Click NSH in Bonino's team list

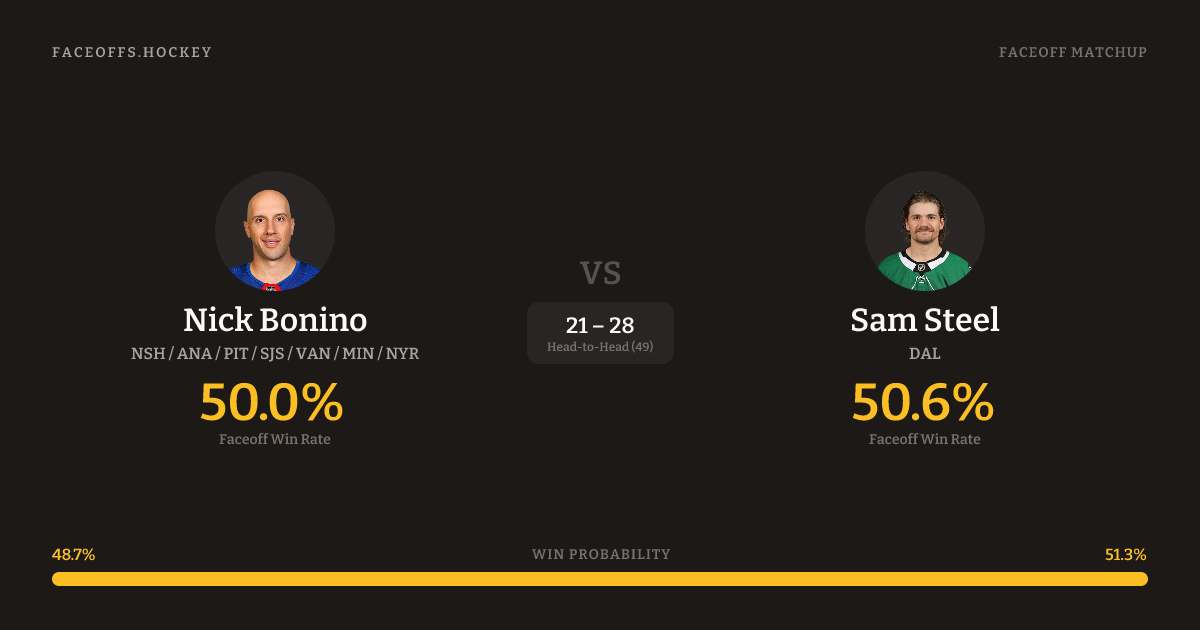(148, 354)
